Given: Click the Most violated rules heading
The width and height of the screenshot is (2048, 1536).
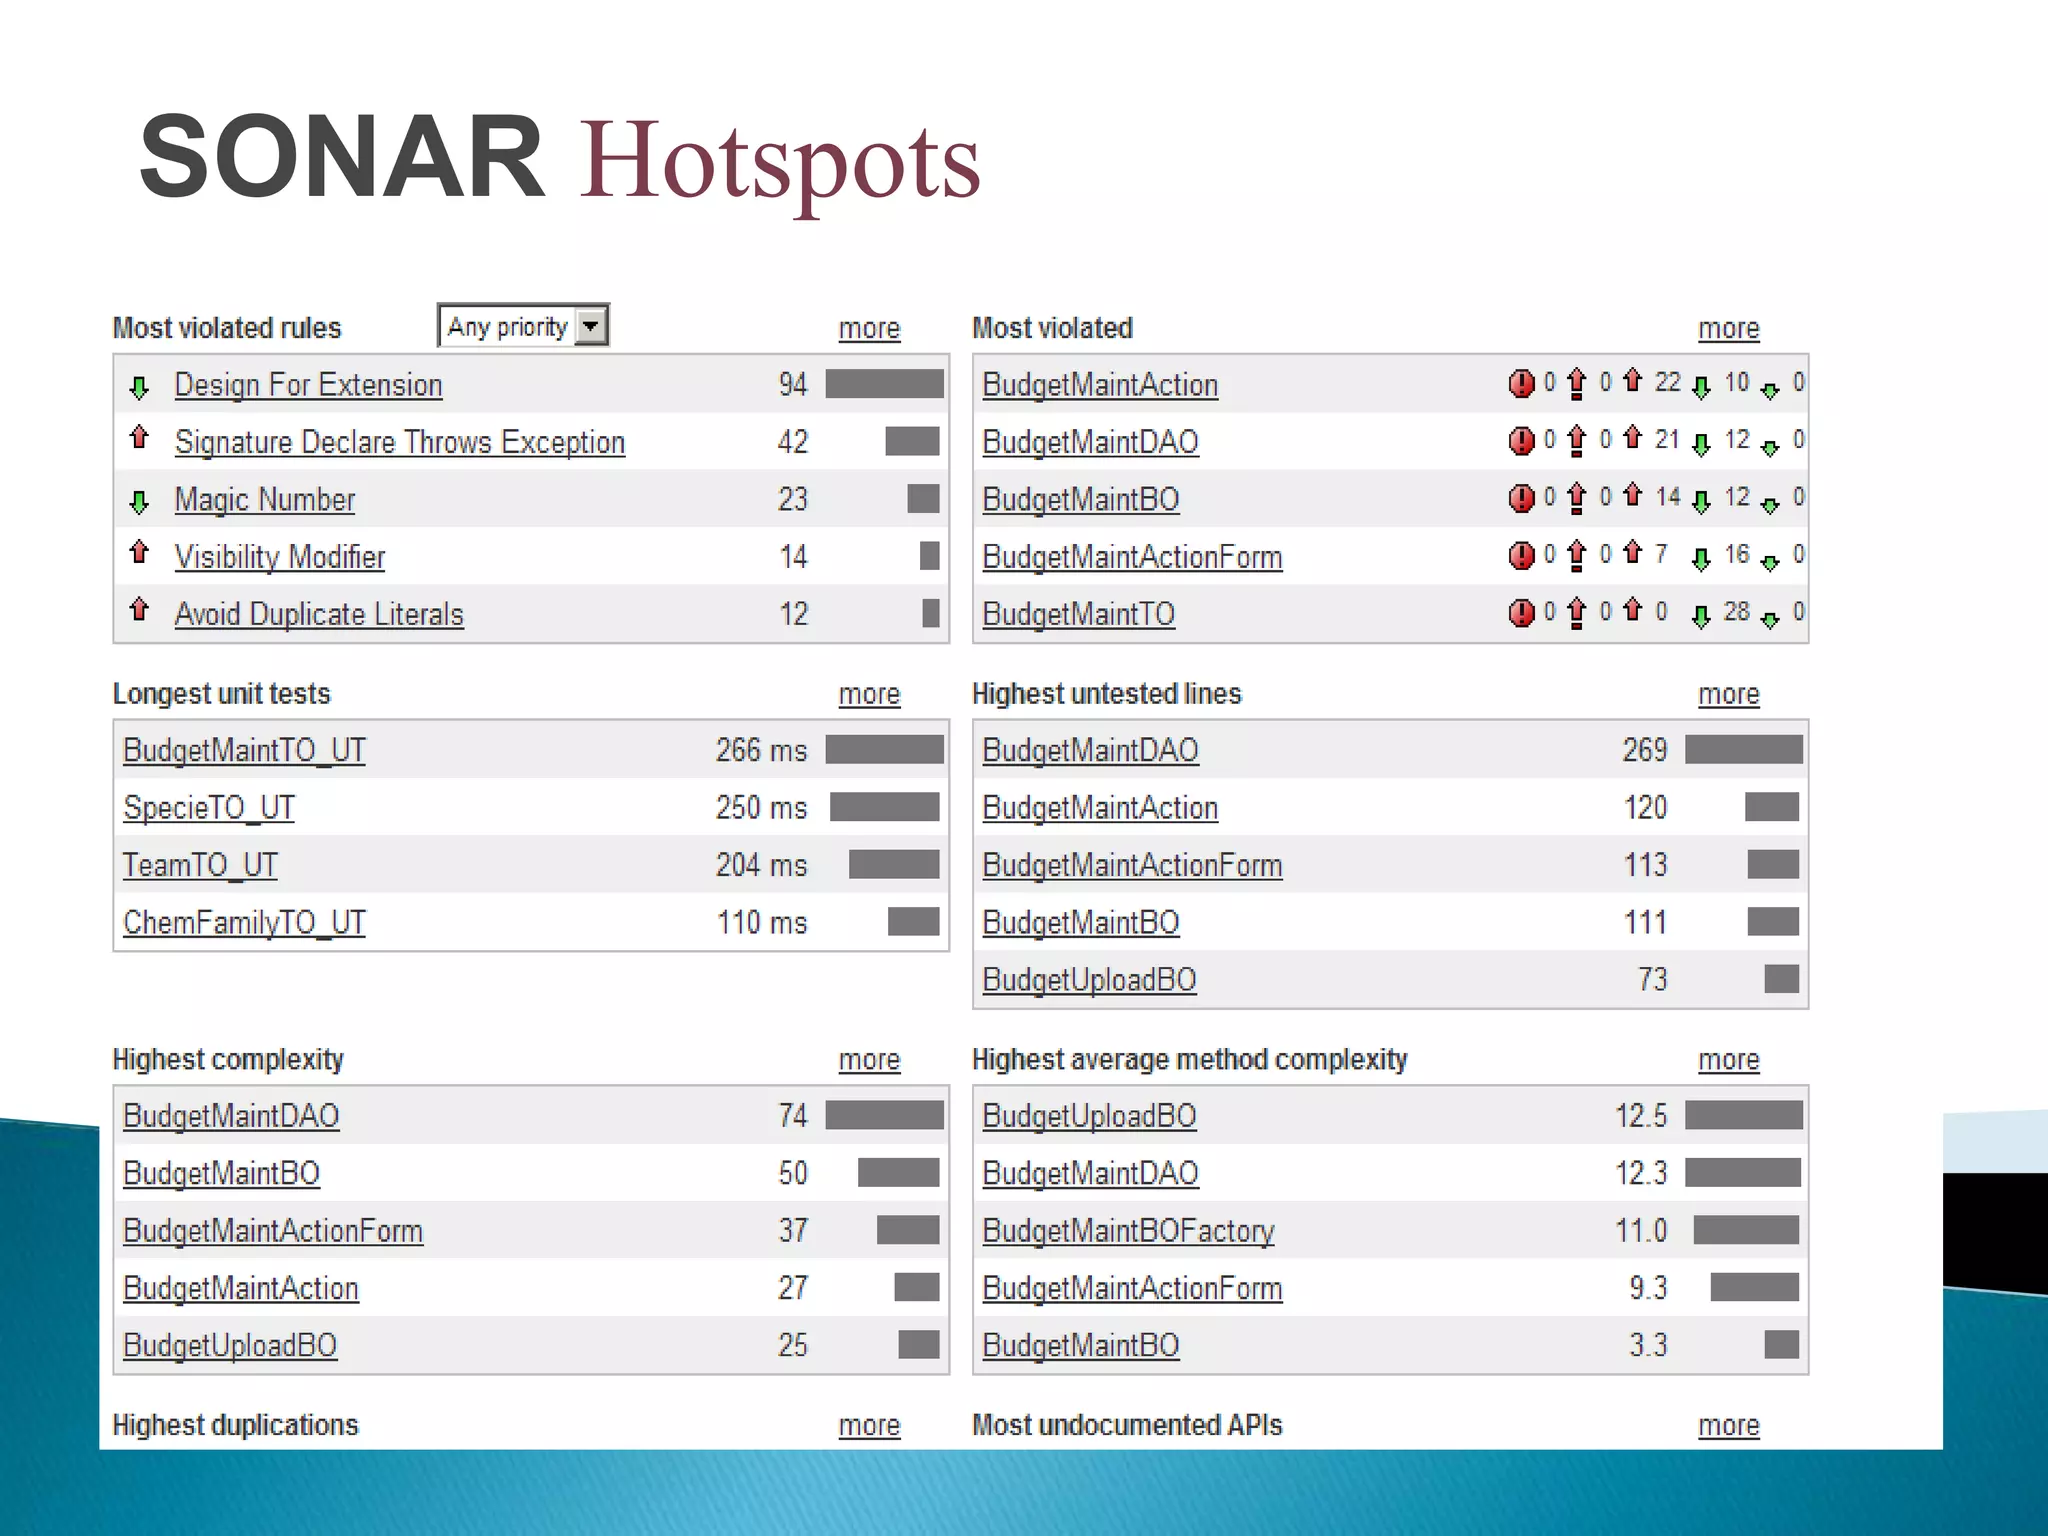Looking at the screenshot, I should [227, 328].
